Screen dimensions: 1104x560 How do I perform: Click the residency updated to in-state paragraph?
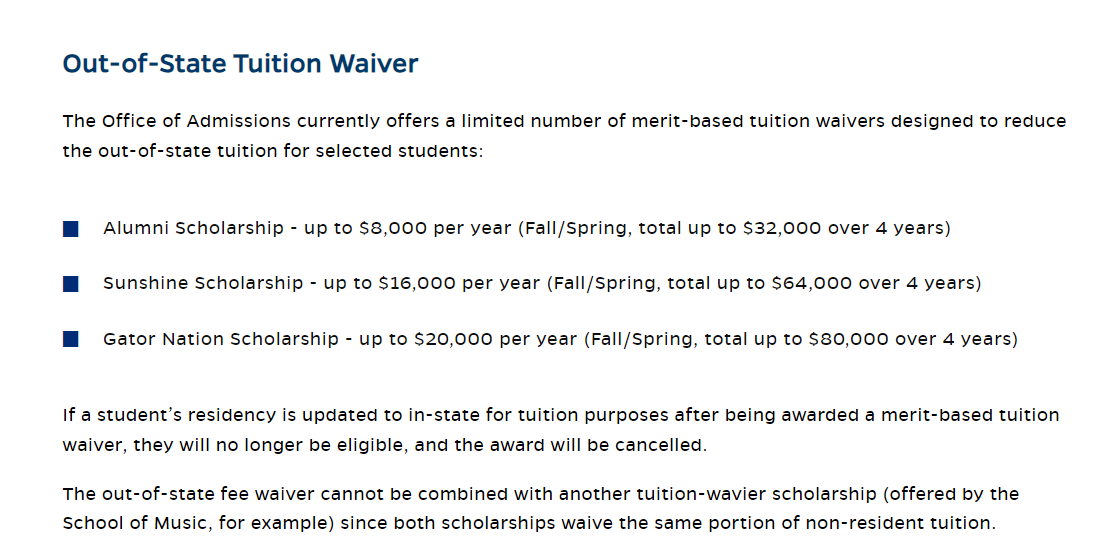[x=560, y=430]
